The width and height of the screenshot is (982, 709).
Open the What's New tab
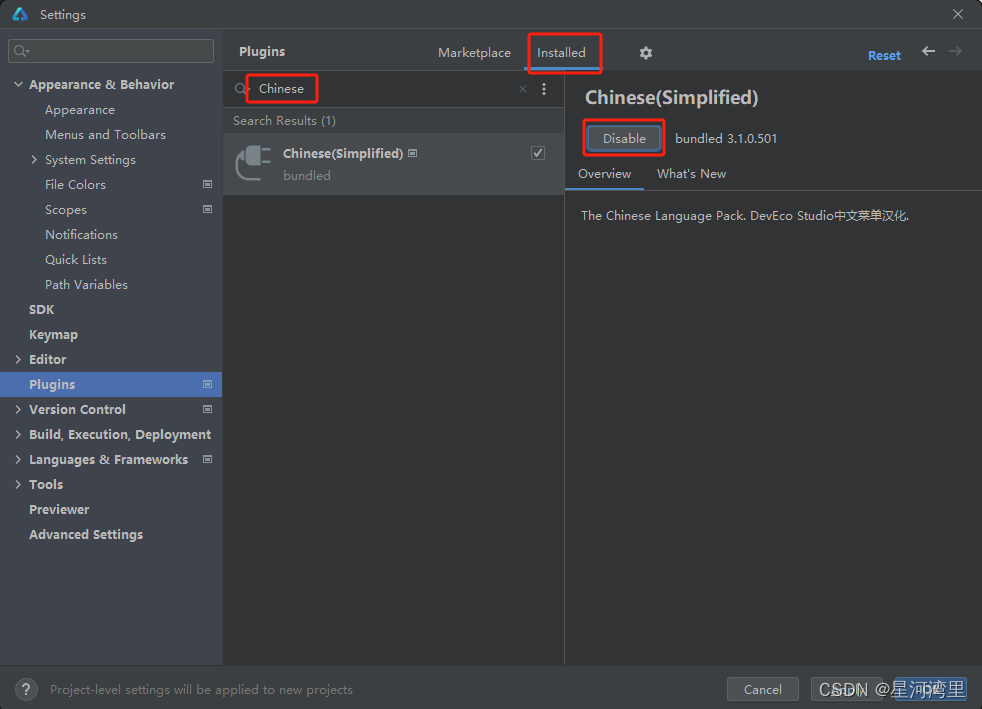point(691,173)
